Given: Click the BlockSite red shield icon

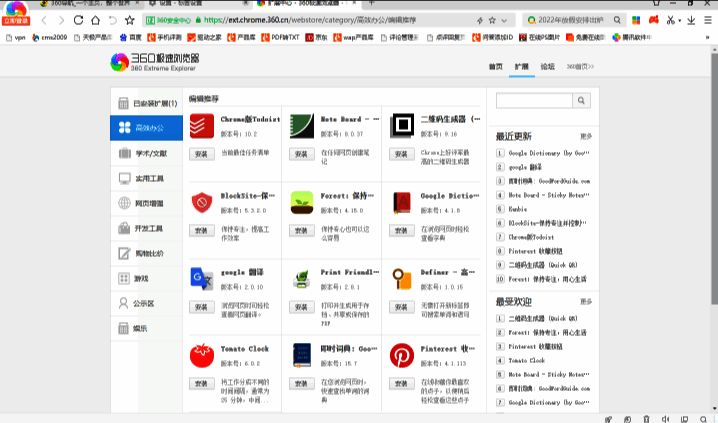Looking at the screenshot, I should [202, 202].
